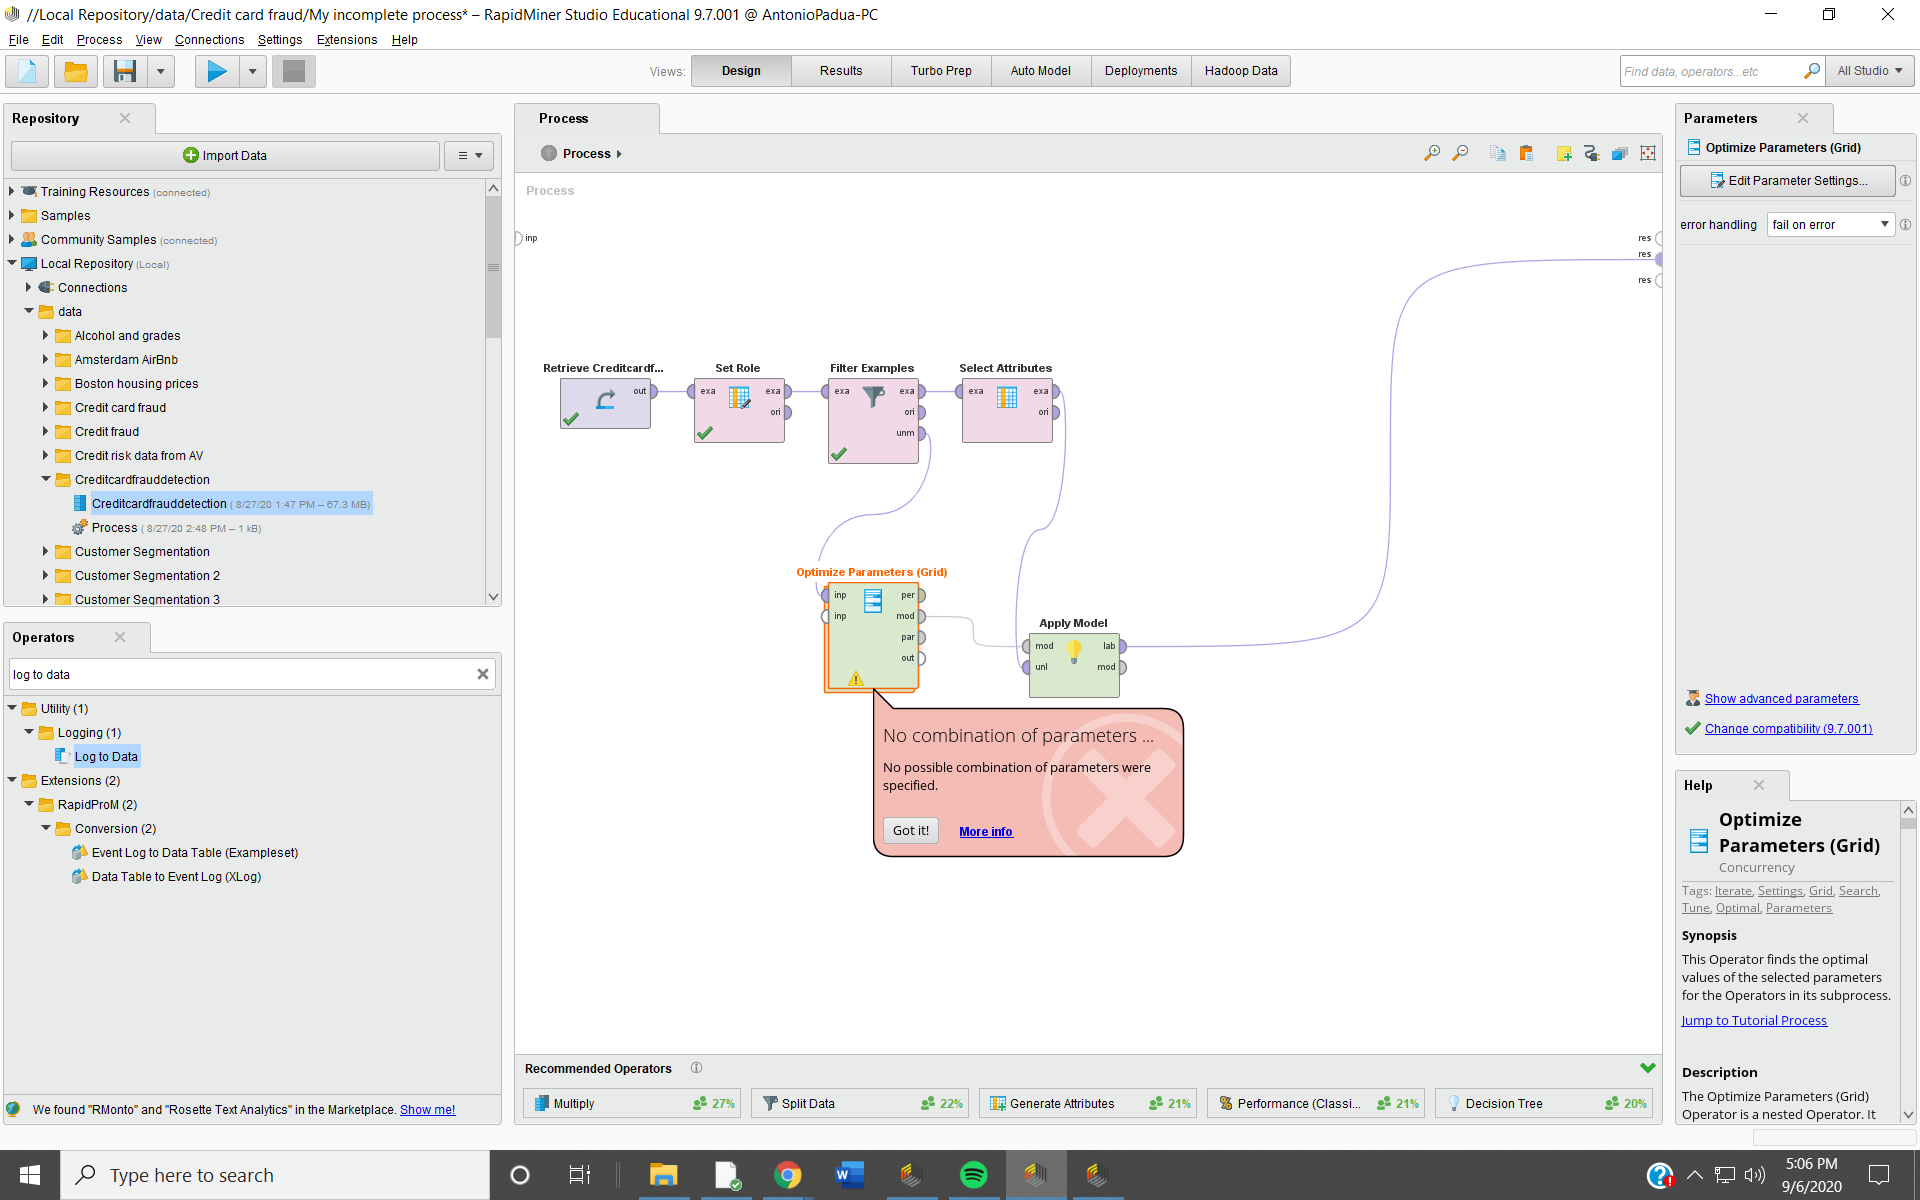Open the save options dropdown arrow

tap(160, 71)
